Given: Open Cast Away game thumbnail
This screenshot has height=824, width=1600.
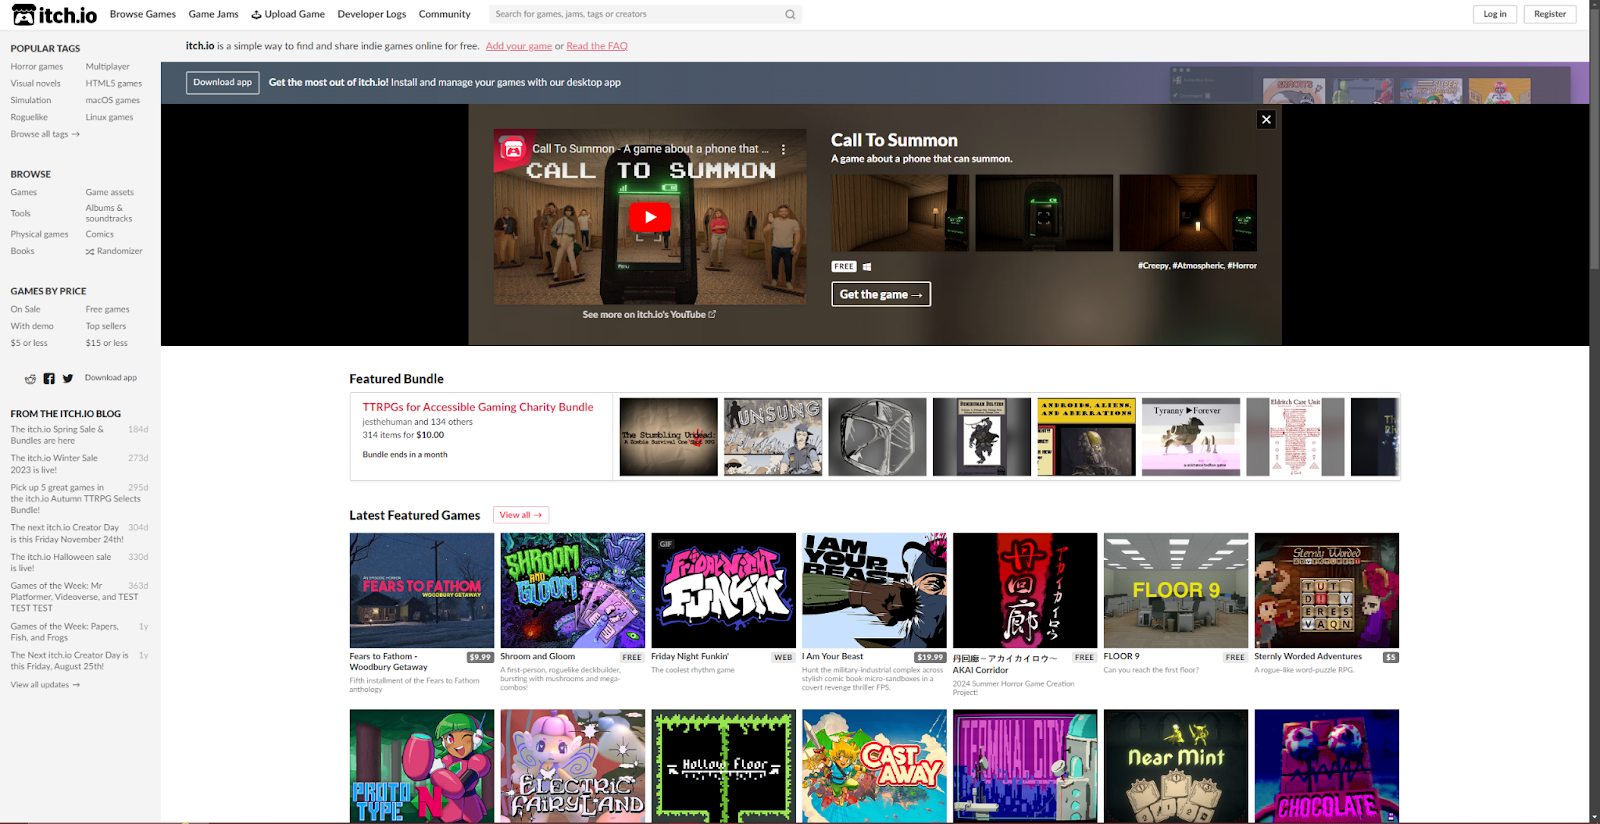Looking at the screenshot, I should [874, 766].
